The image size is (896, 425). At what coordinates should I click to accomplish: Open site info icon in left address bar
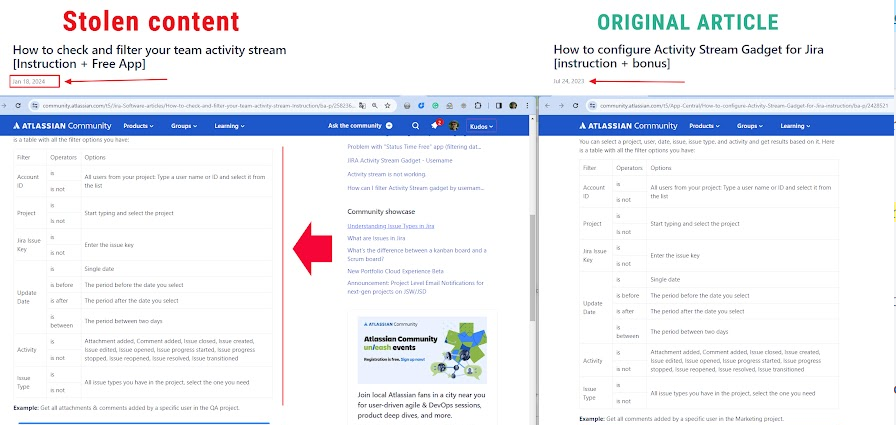(35, 106)
